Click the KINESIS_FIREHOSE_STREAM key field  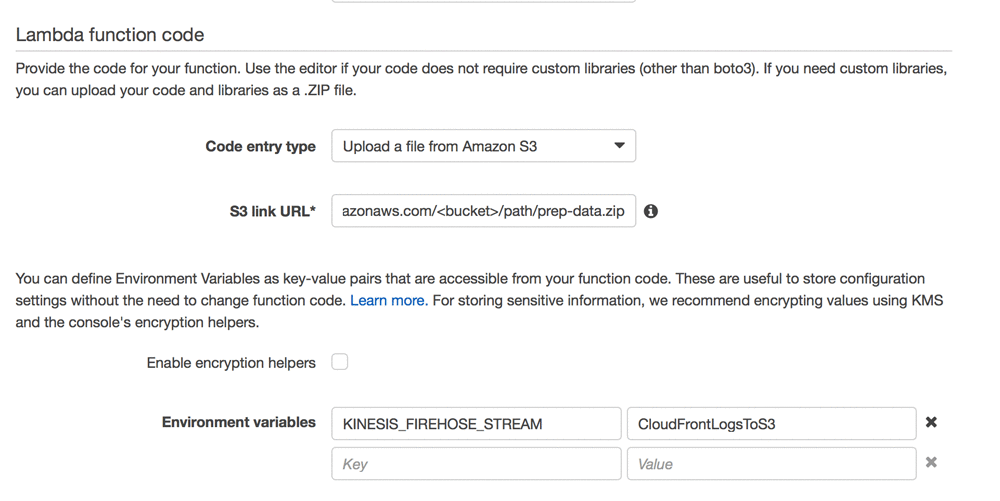pyautogui.click(x=476, y=424)
